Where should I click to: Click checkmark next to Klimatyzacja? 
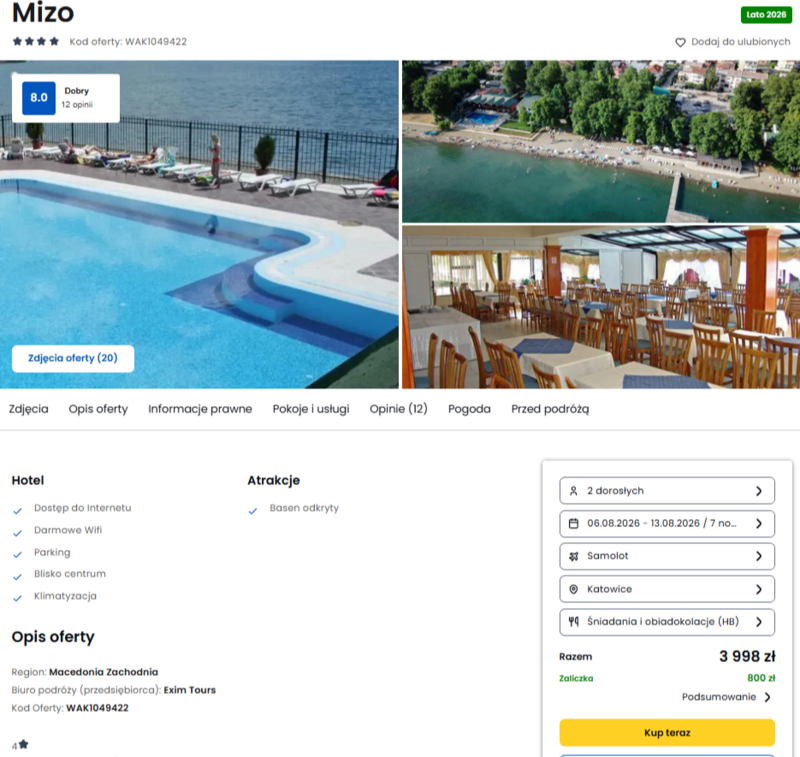[17, 598]
